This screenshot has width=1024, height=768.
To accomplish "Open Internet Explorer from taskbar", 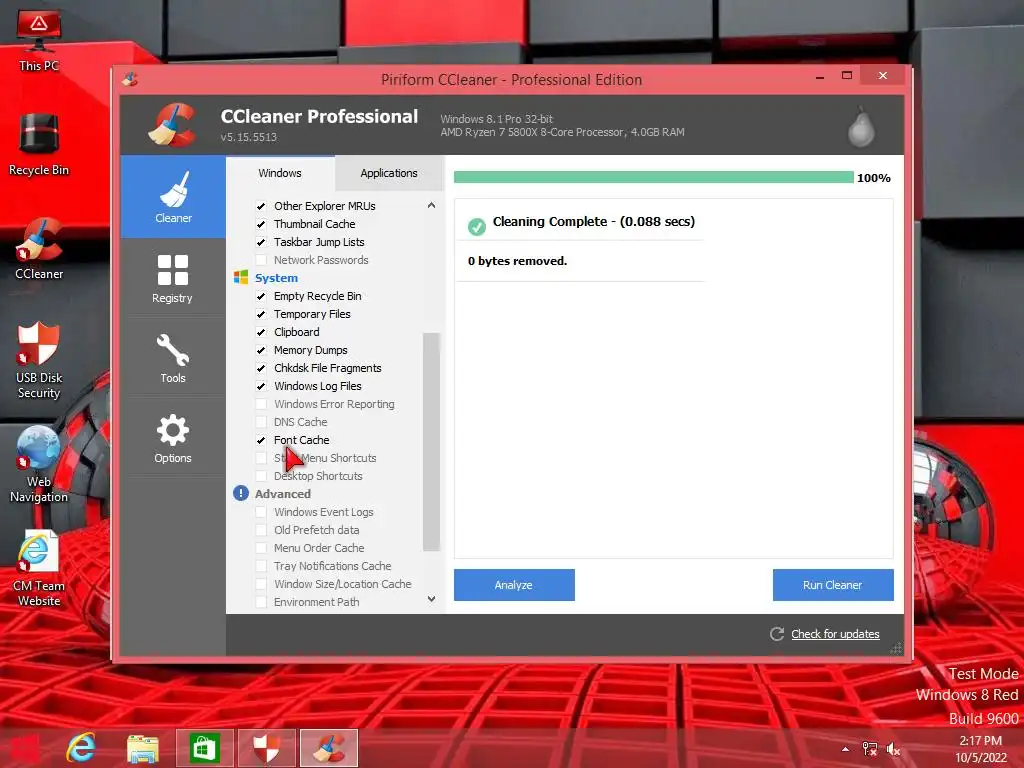I will click(x=81, y=747).
